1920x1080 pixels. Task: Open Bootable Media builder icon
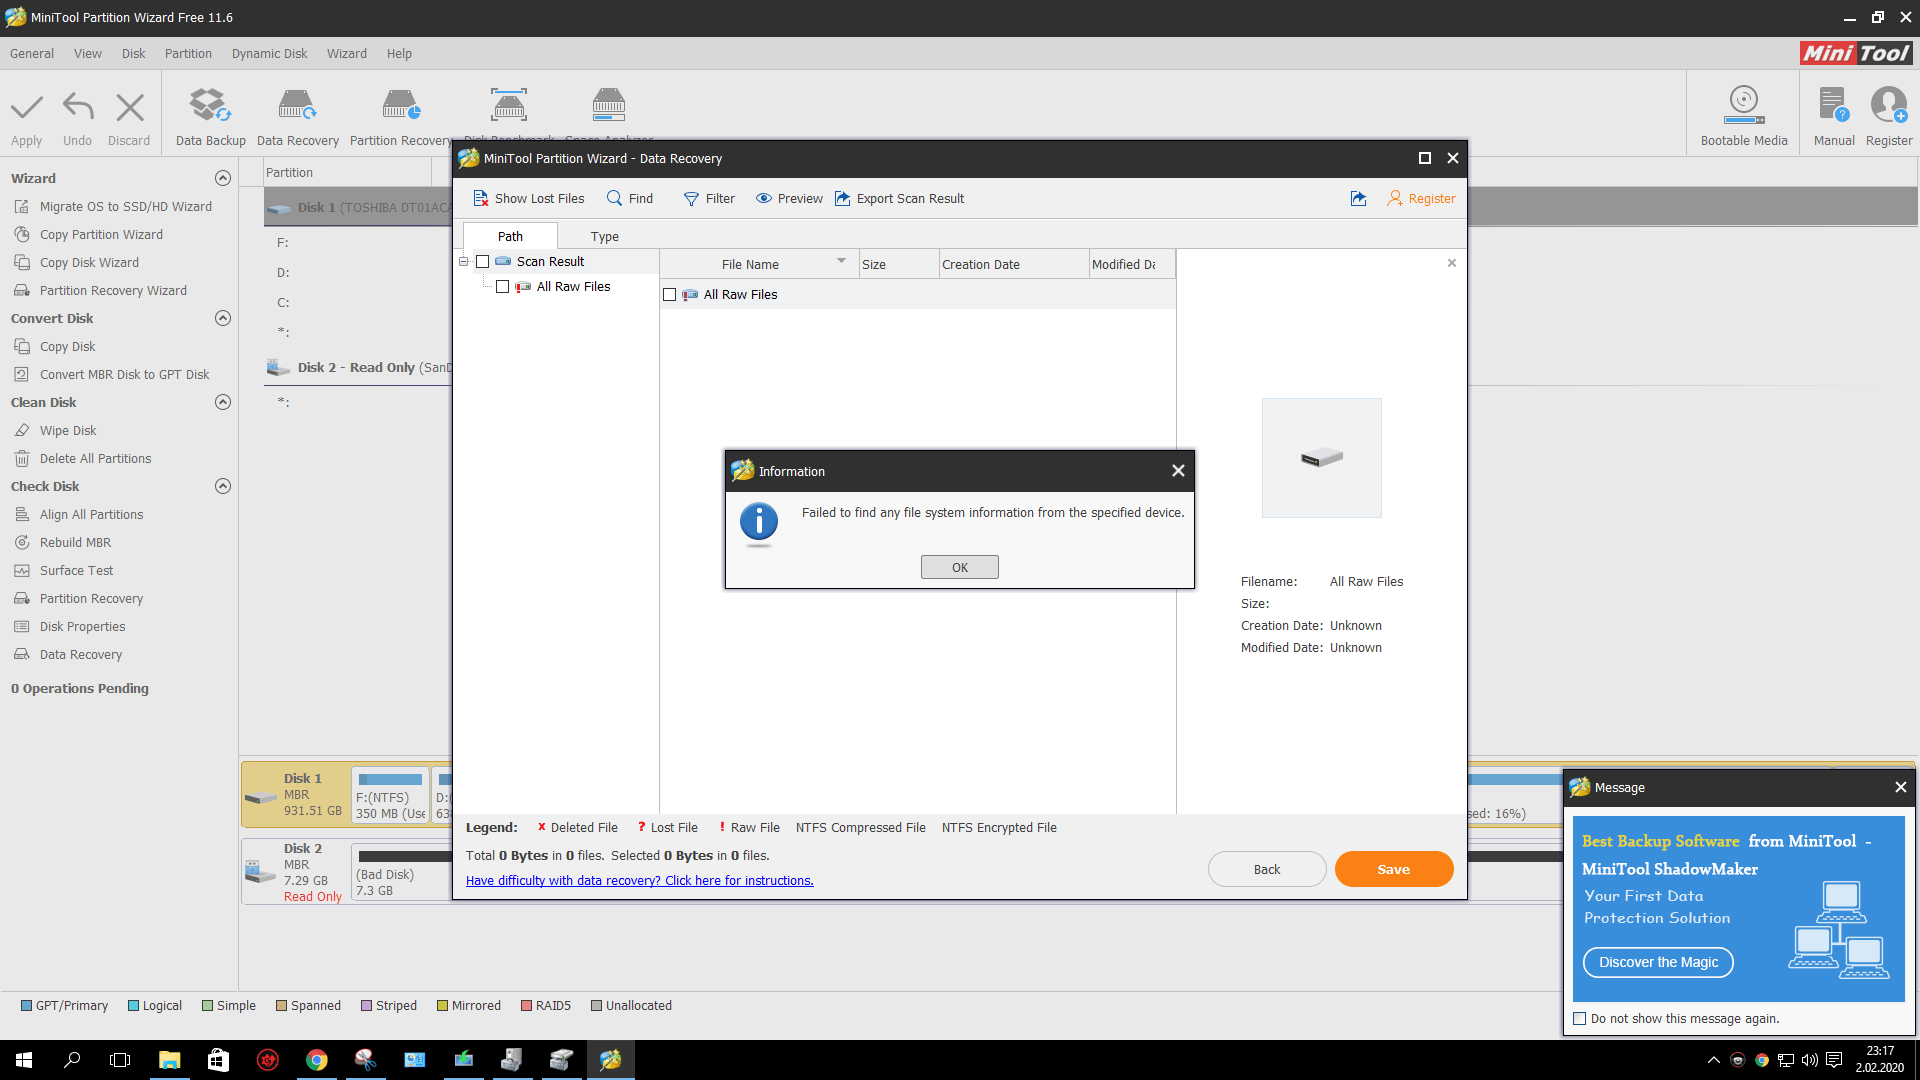coord(1743,104)
